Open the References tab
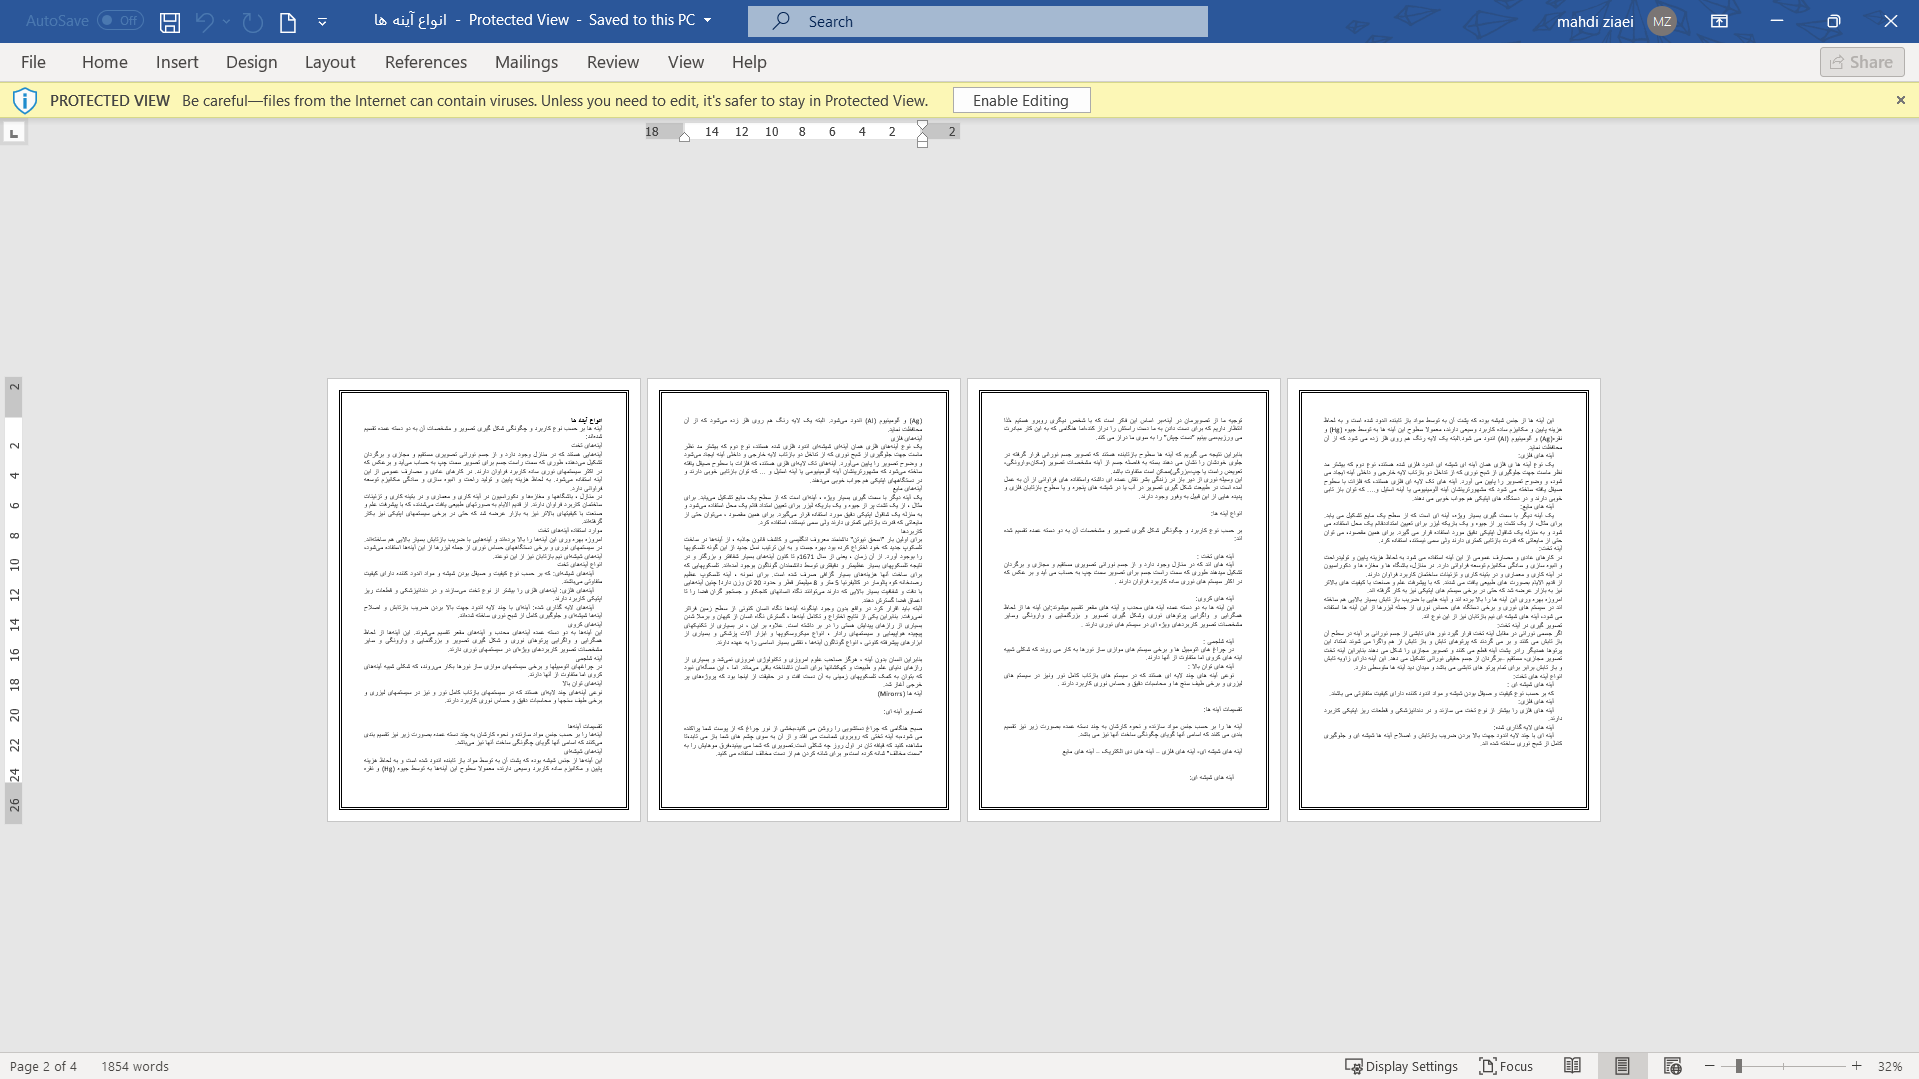 tap(426, 62)
